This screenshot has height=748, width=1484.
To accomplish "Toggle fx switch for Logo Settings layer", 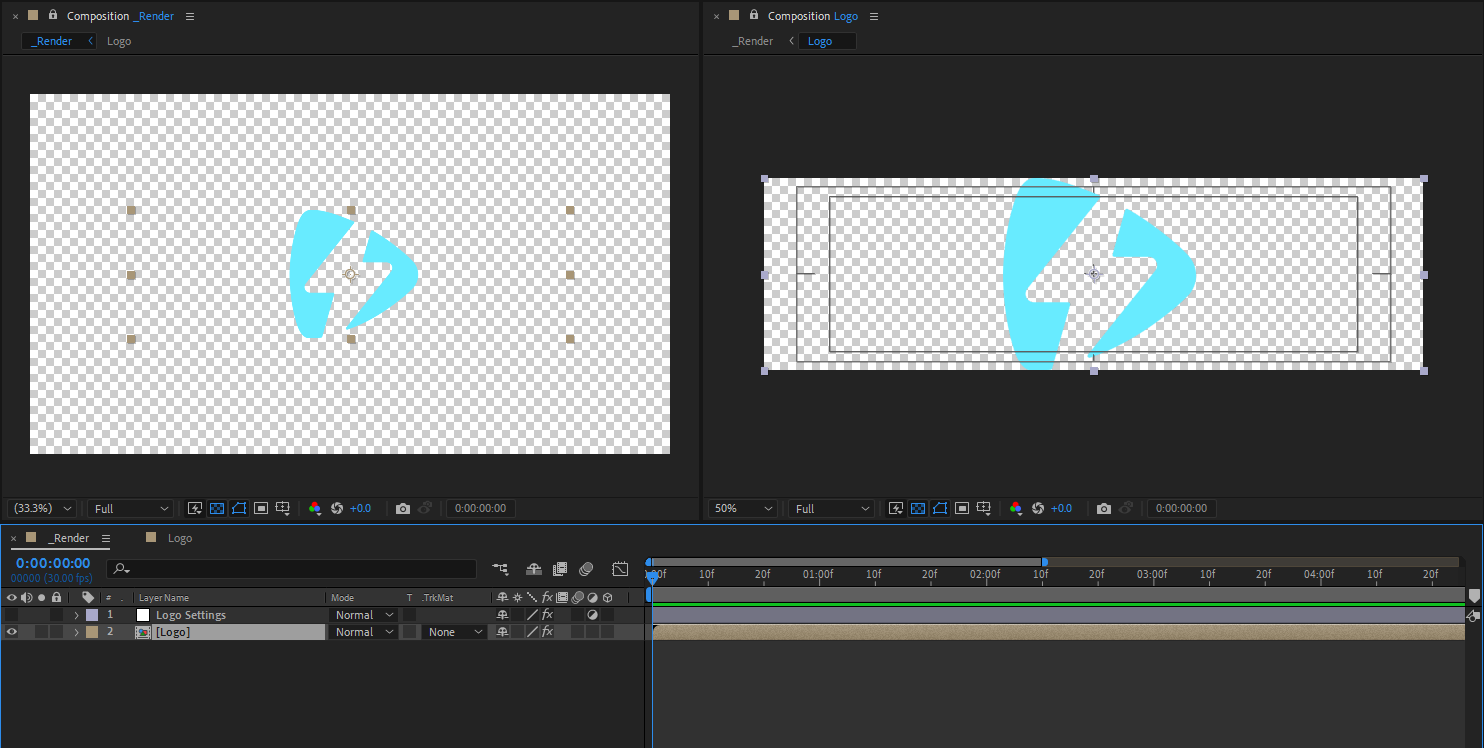I will (547, 615).
